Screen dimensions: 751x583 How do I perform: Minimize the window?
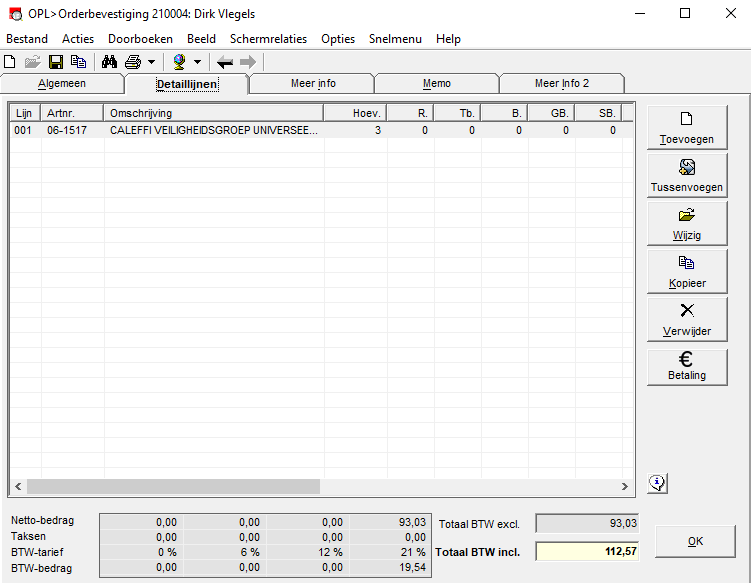tap(640, 13)
